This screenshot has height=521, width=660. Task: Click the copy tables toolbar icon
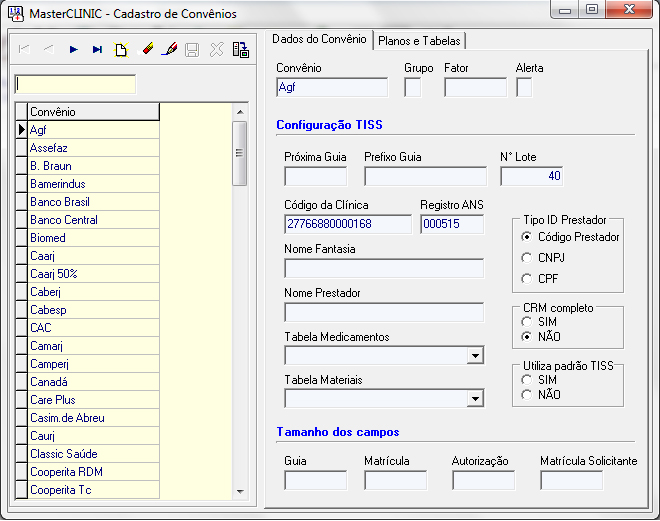pyautogui.click(x=241, y=50)
